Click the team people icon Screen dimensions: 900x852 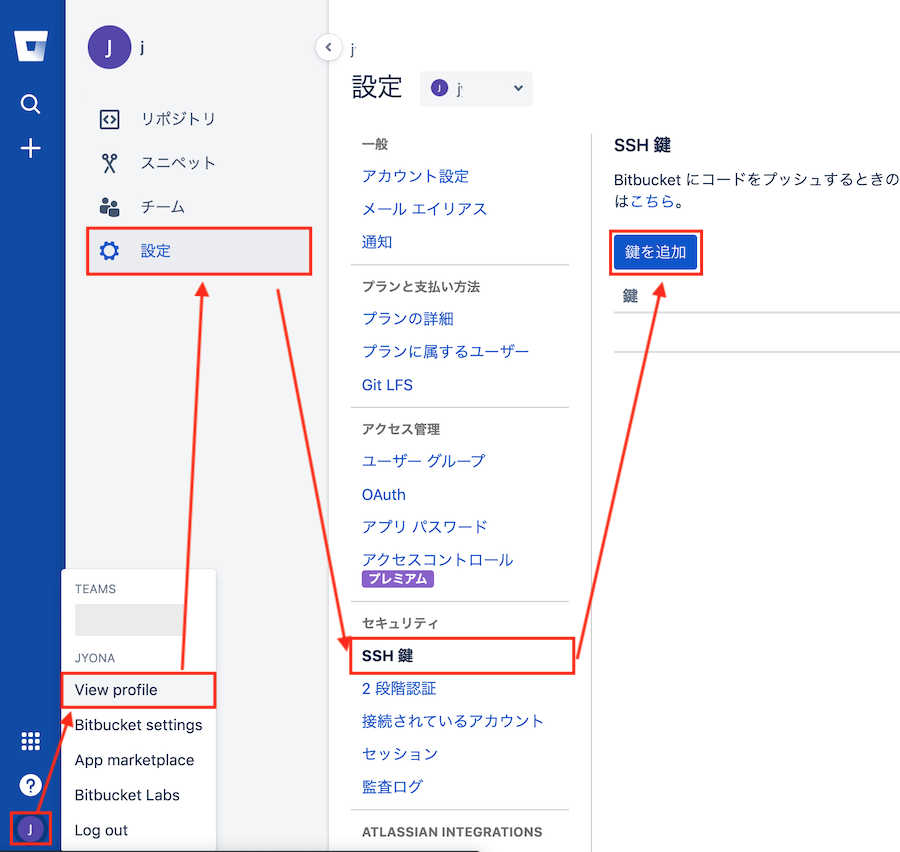tap(109, 207)
